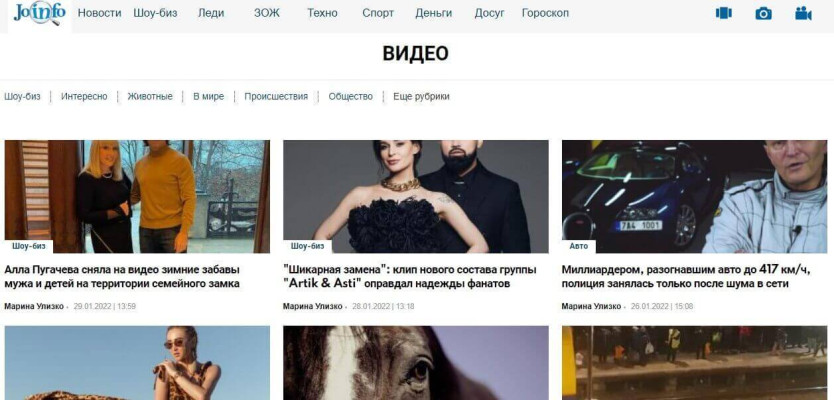Open the Миллиардером 417 км/ч article headline
The image size is (834, 400).
coord(686,277)
